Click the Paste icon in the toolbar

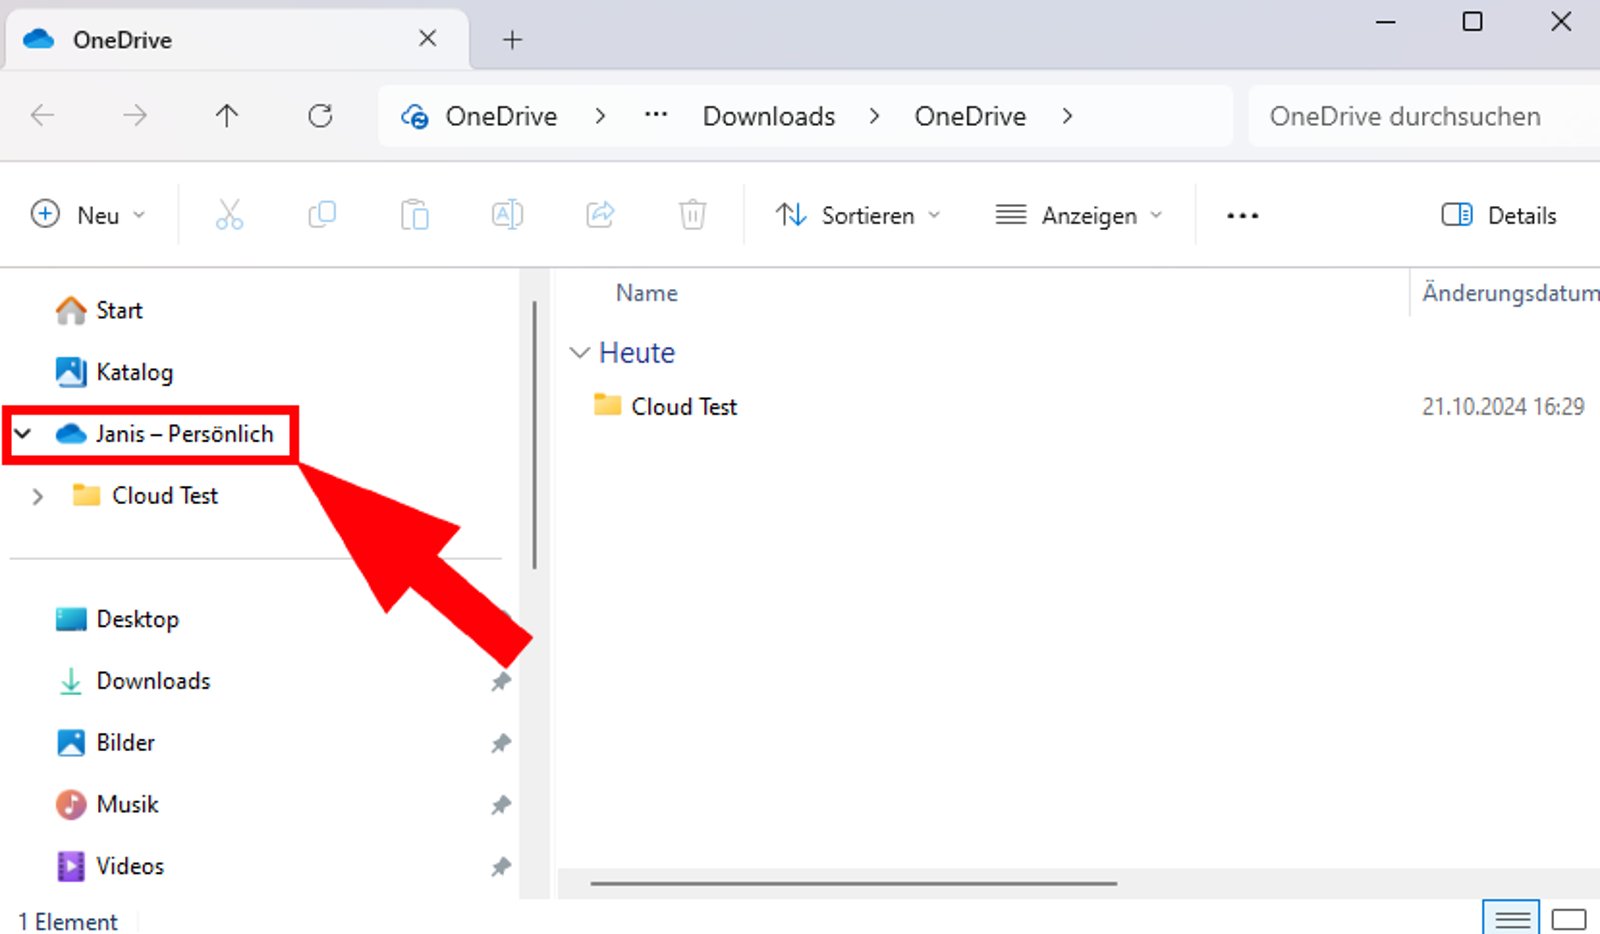pos(415,214)
